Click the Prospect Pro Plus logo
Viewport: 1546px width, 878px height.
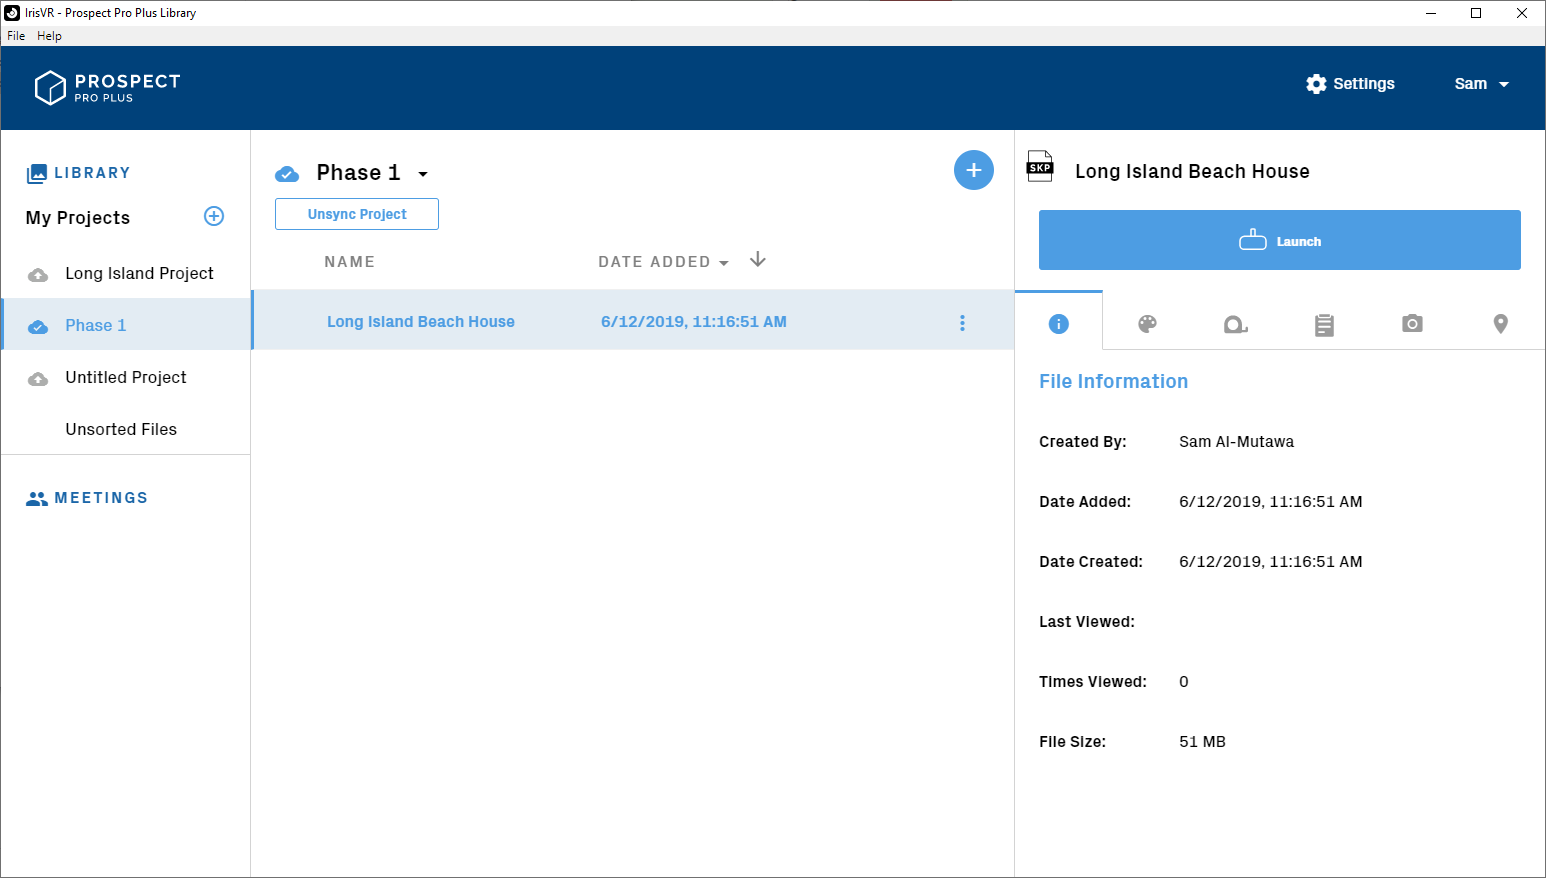click(x=107, y=88)
